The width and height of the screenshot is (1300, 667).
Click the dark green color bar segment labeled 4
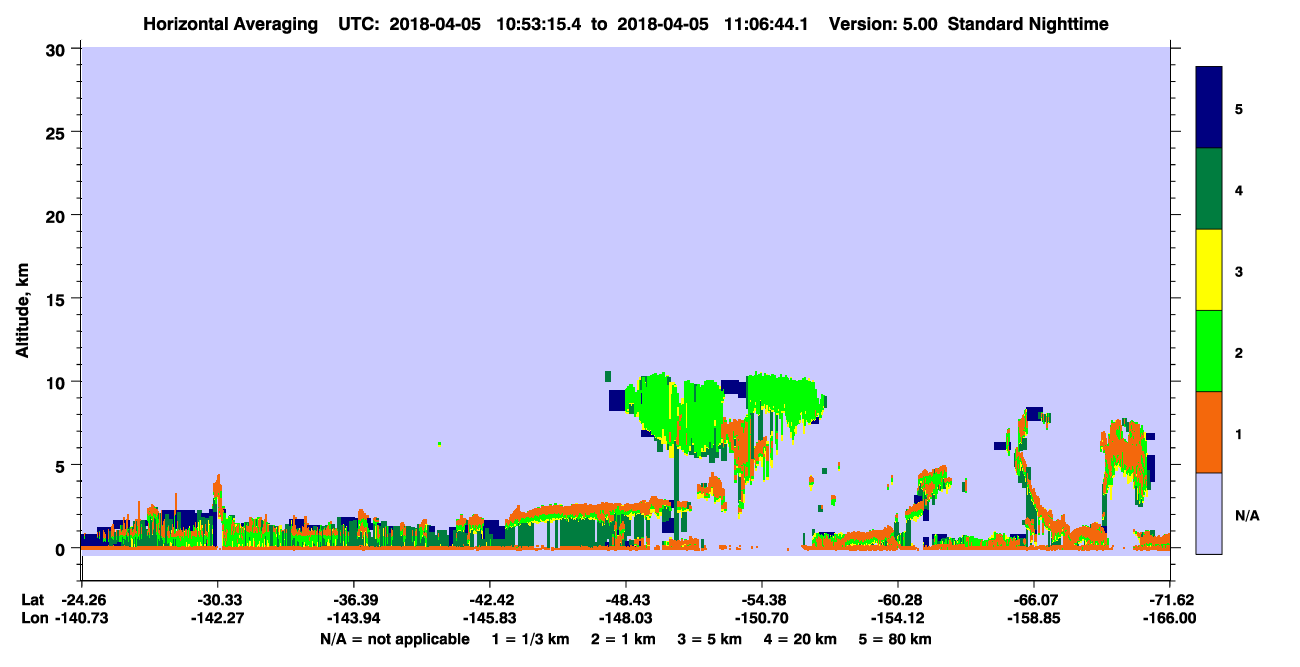click(x=1209, y=189)
